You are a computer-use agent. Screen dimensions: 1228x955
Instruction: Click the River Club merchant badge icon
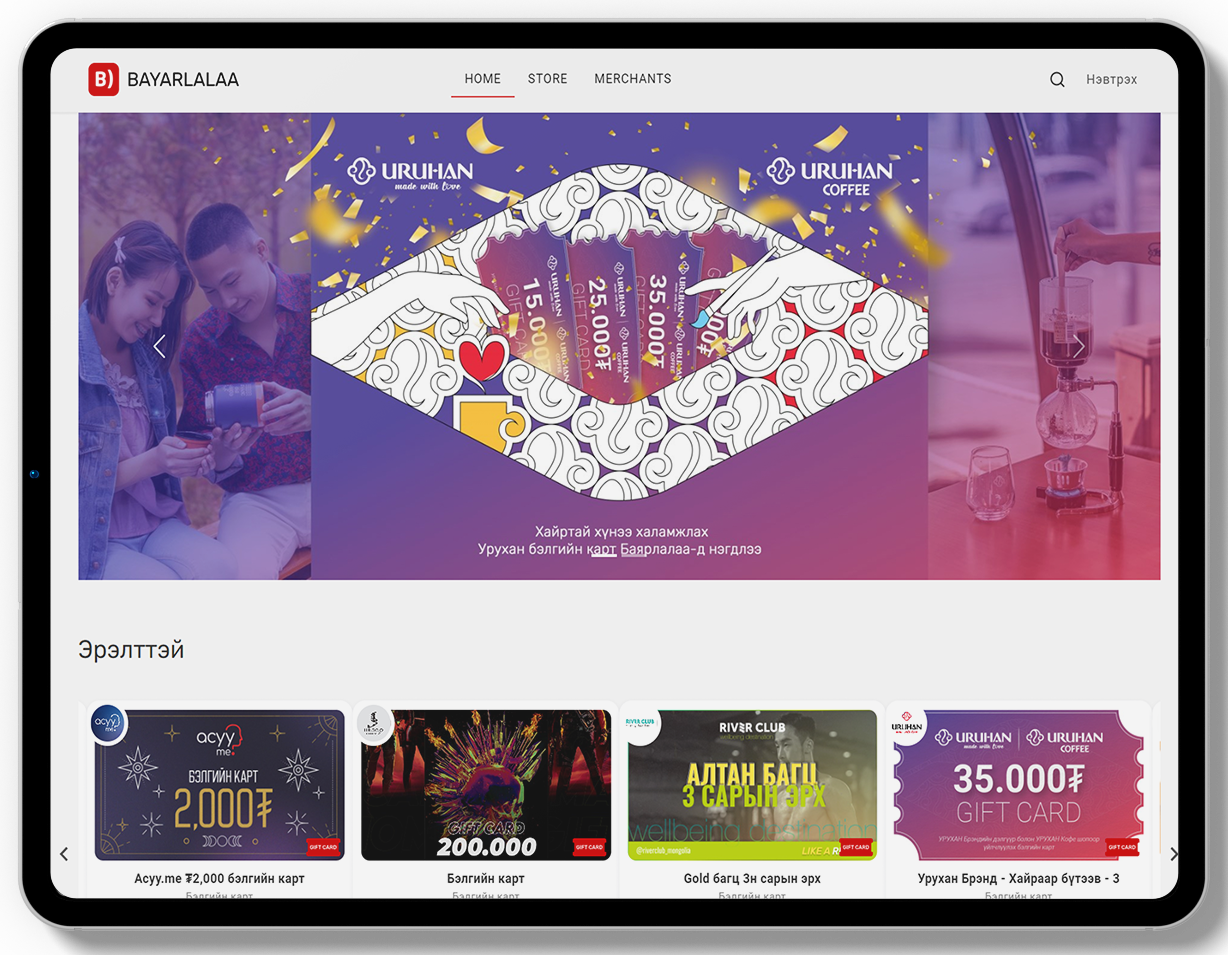pos(640,724)
